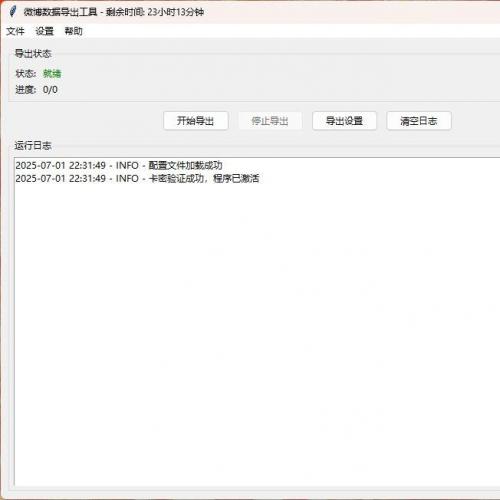
Task: Click the 进度: label
Action: click(26, 90)
